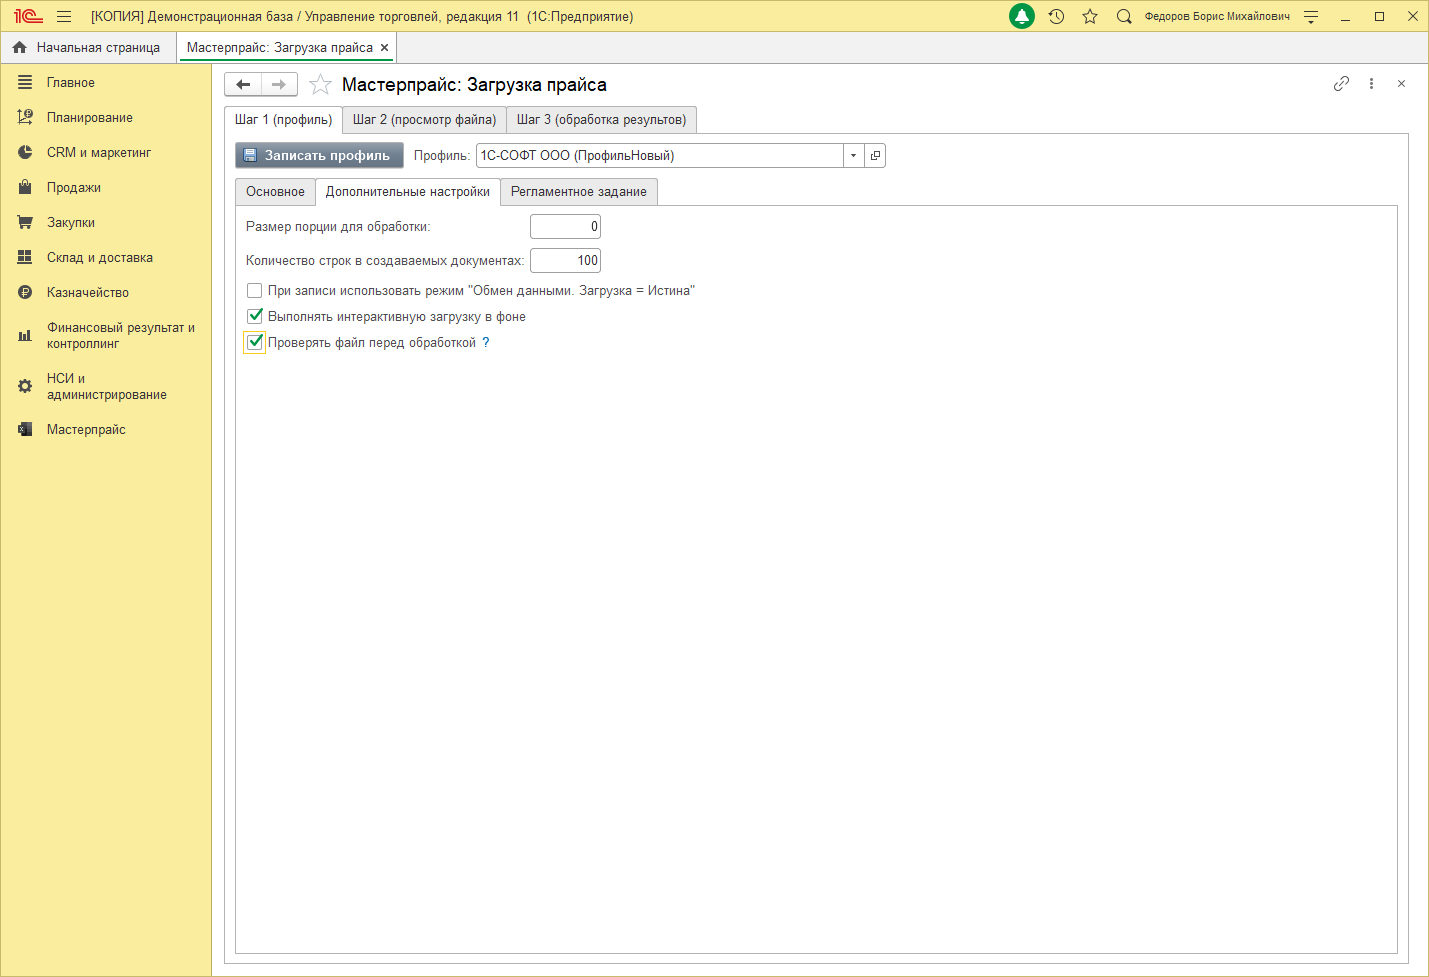Get link to this form icon
The width and height of the screenshot is (1429, 977).
coord(1341,84)
